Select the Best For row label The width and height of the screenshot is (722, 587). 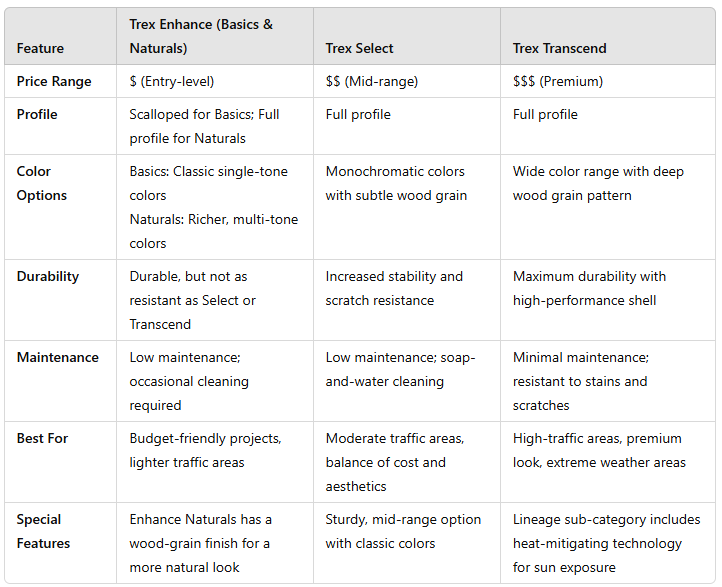coord(42,438)
